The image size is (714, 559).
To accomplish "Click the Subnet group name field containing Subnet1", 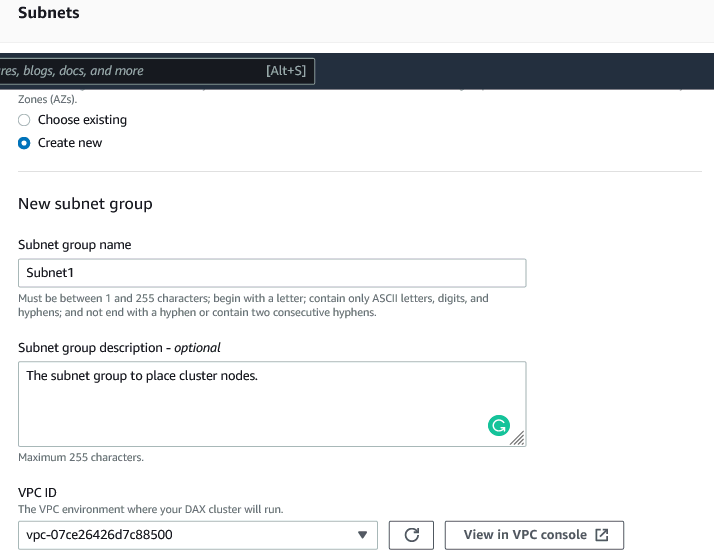I will click(272, 273).
